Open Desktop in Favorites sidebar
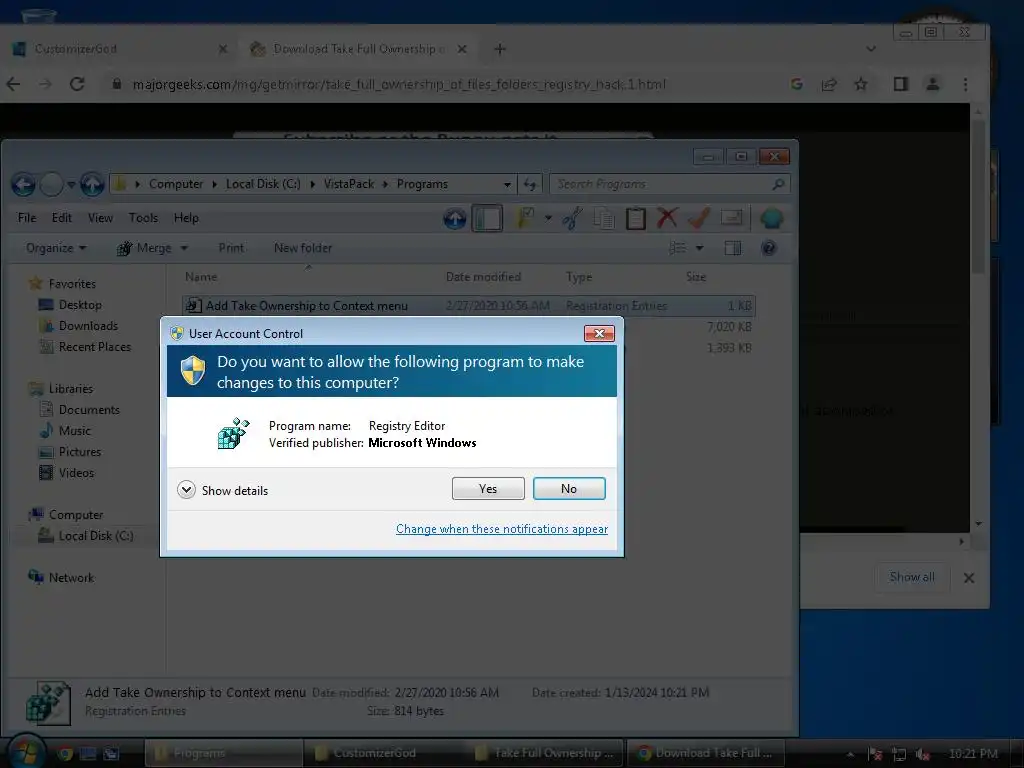 (x=80, y=305)
